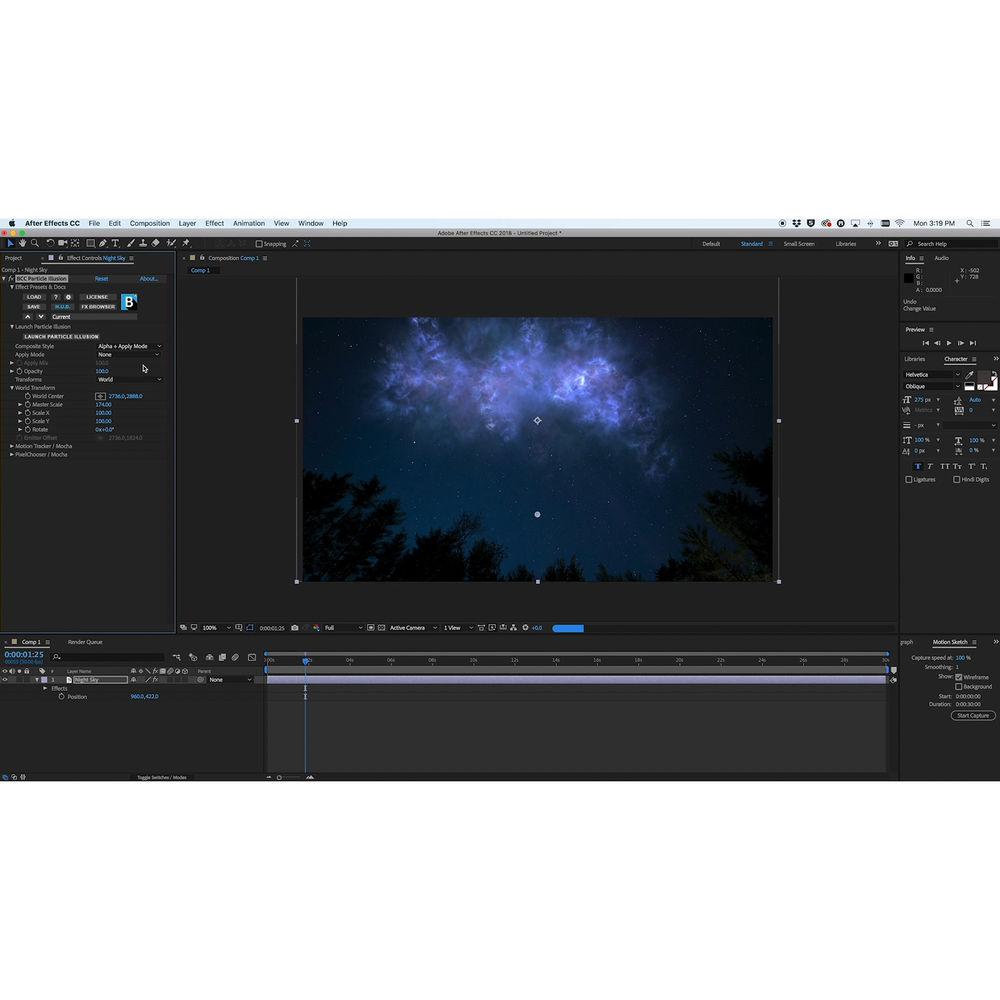Open the Graph Editor in the timeline

pos(251,655)
